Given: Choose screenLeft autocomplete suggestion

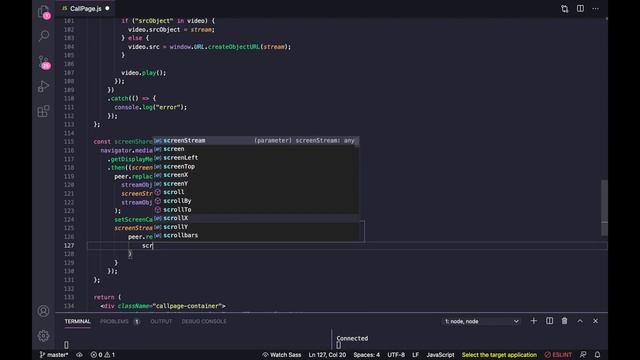Looking at the screenshot, I should tap(256, 158).
